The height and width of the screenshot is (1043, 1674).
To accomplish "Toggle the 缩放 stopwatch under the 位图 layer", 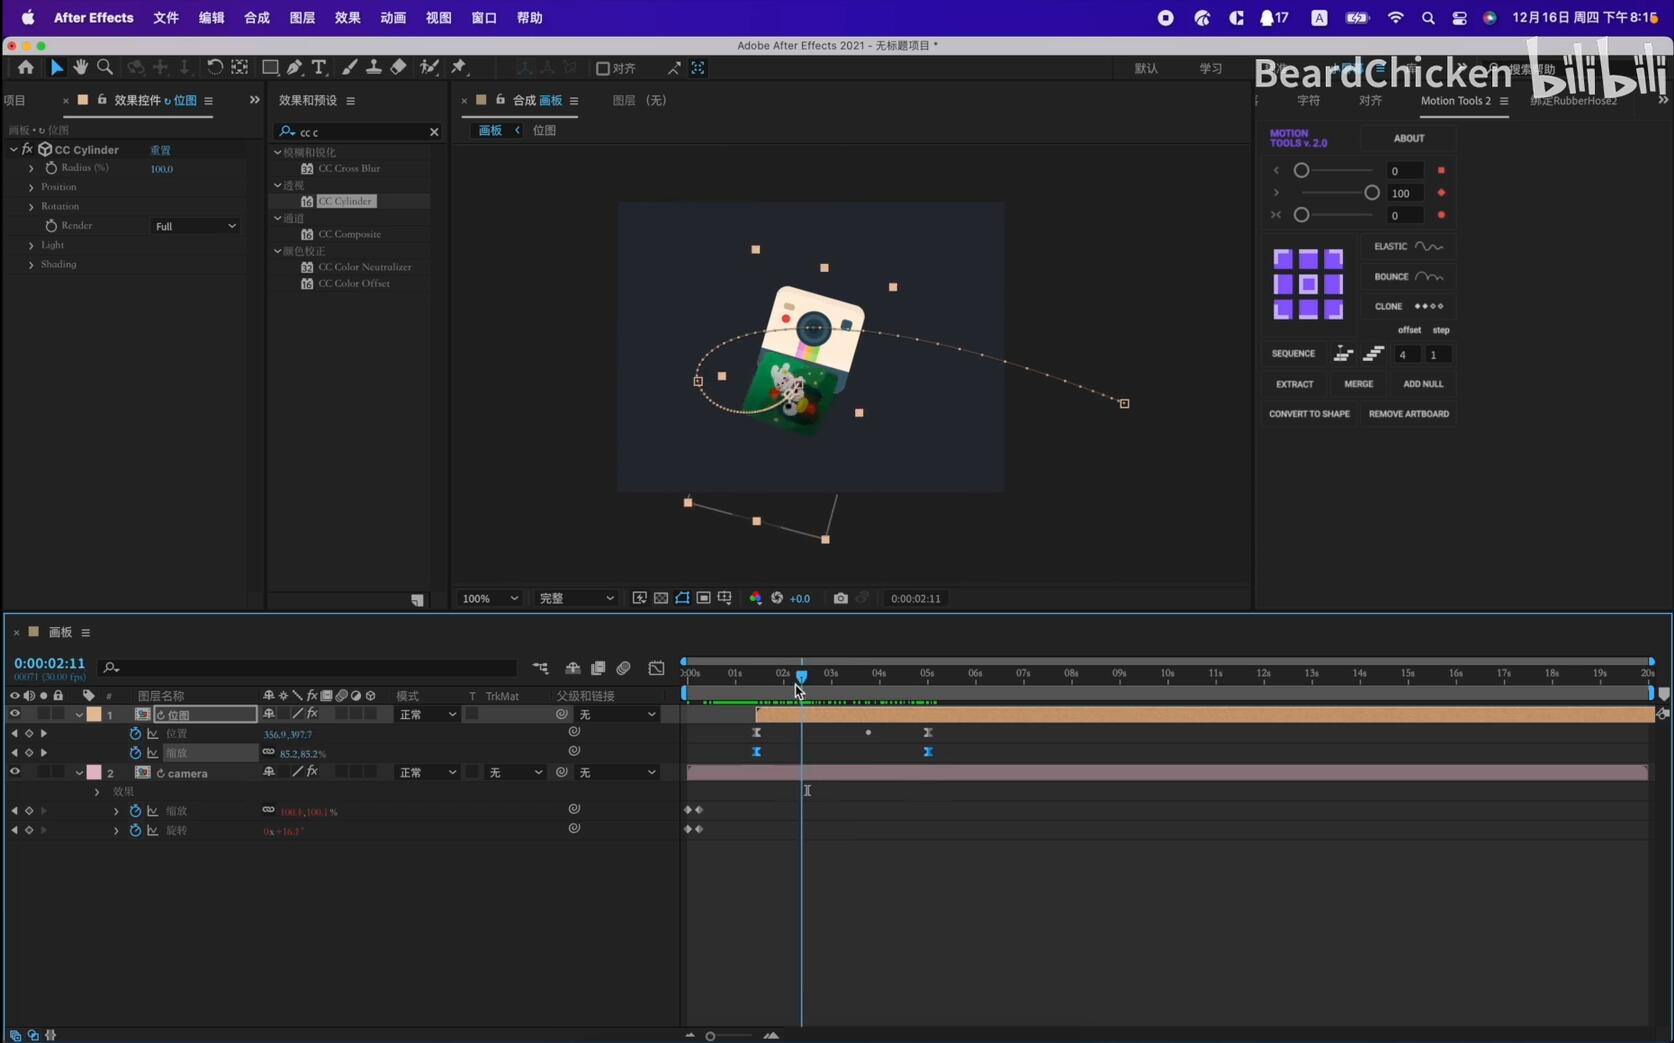I will (135, 753).
